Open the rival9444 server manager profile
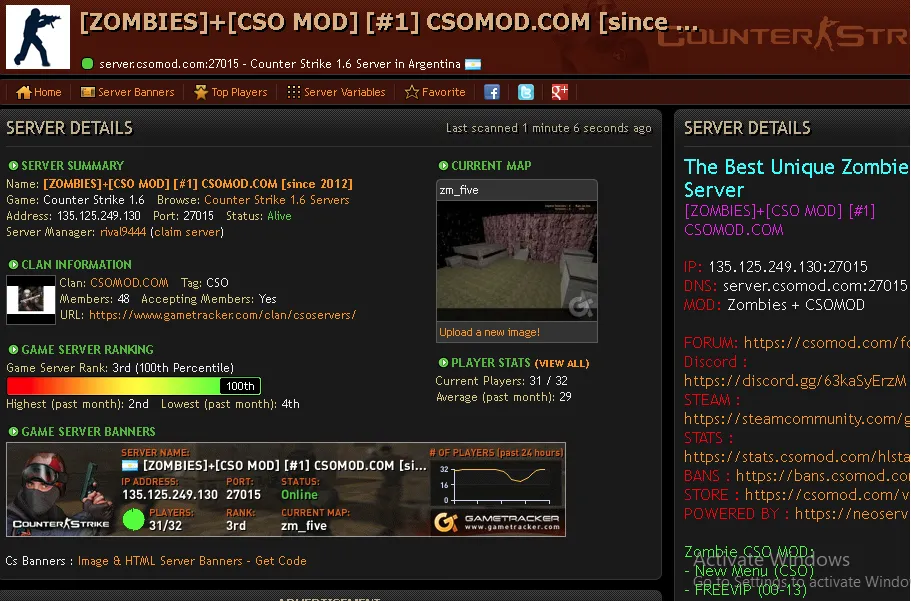The image size is (911, 601). 123,232
